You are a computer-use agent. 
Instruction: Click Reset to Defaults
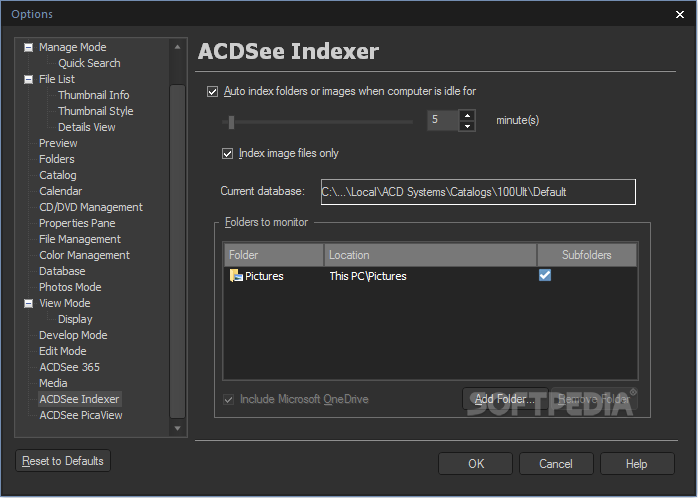(x=63, y=461)
